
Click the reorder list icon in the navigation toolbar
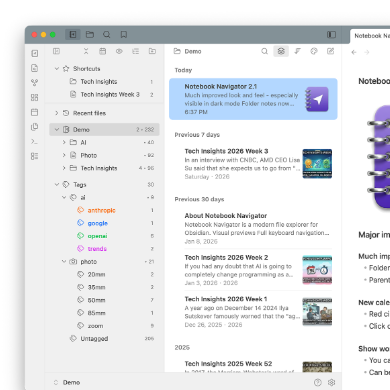pyautogui.click(x=136, y=51)
